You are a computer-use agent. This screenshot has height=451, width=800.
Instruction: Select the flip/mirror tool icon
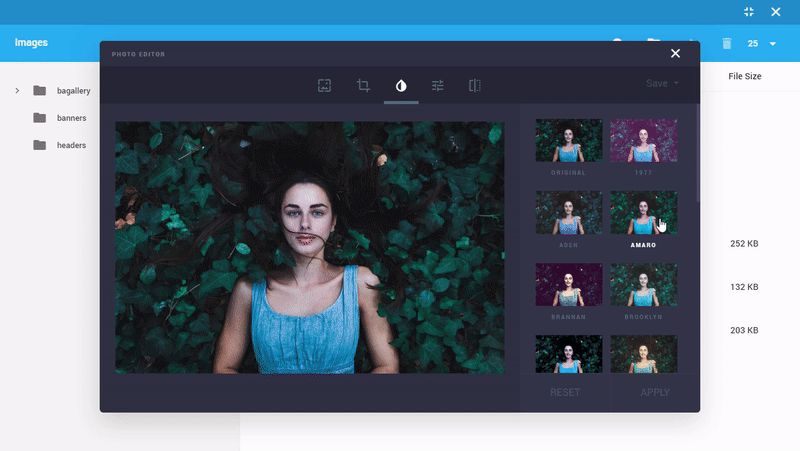tap(474, 85)
